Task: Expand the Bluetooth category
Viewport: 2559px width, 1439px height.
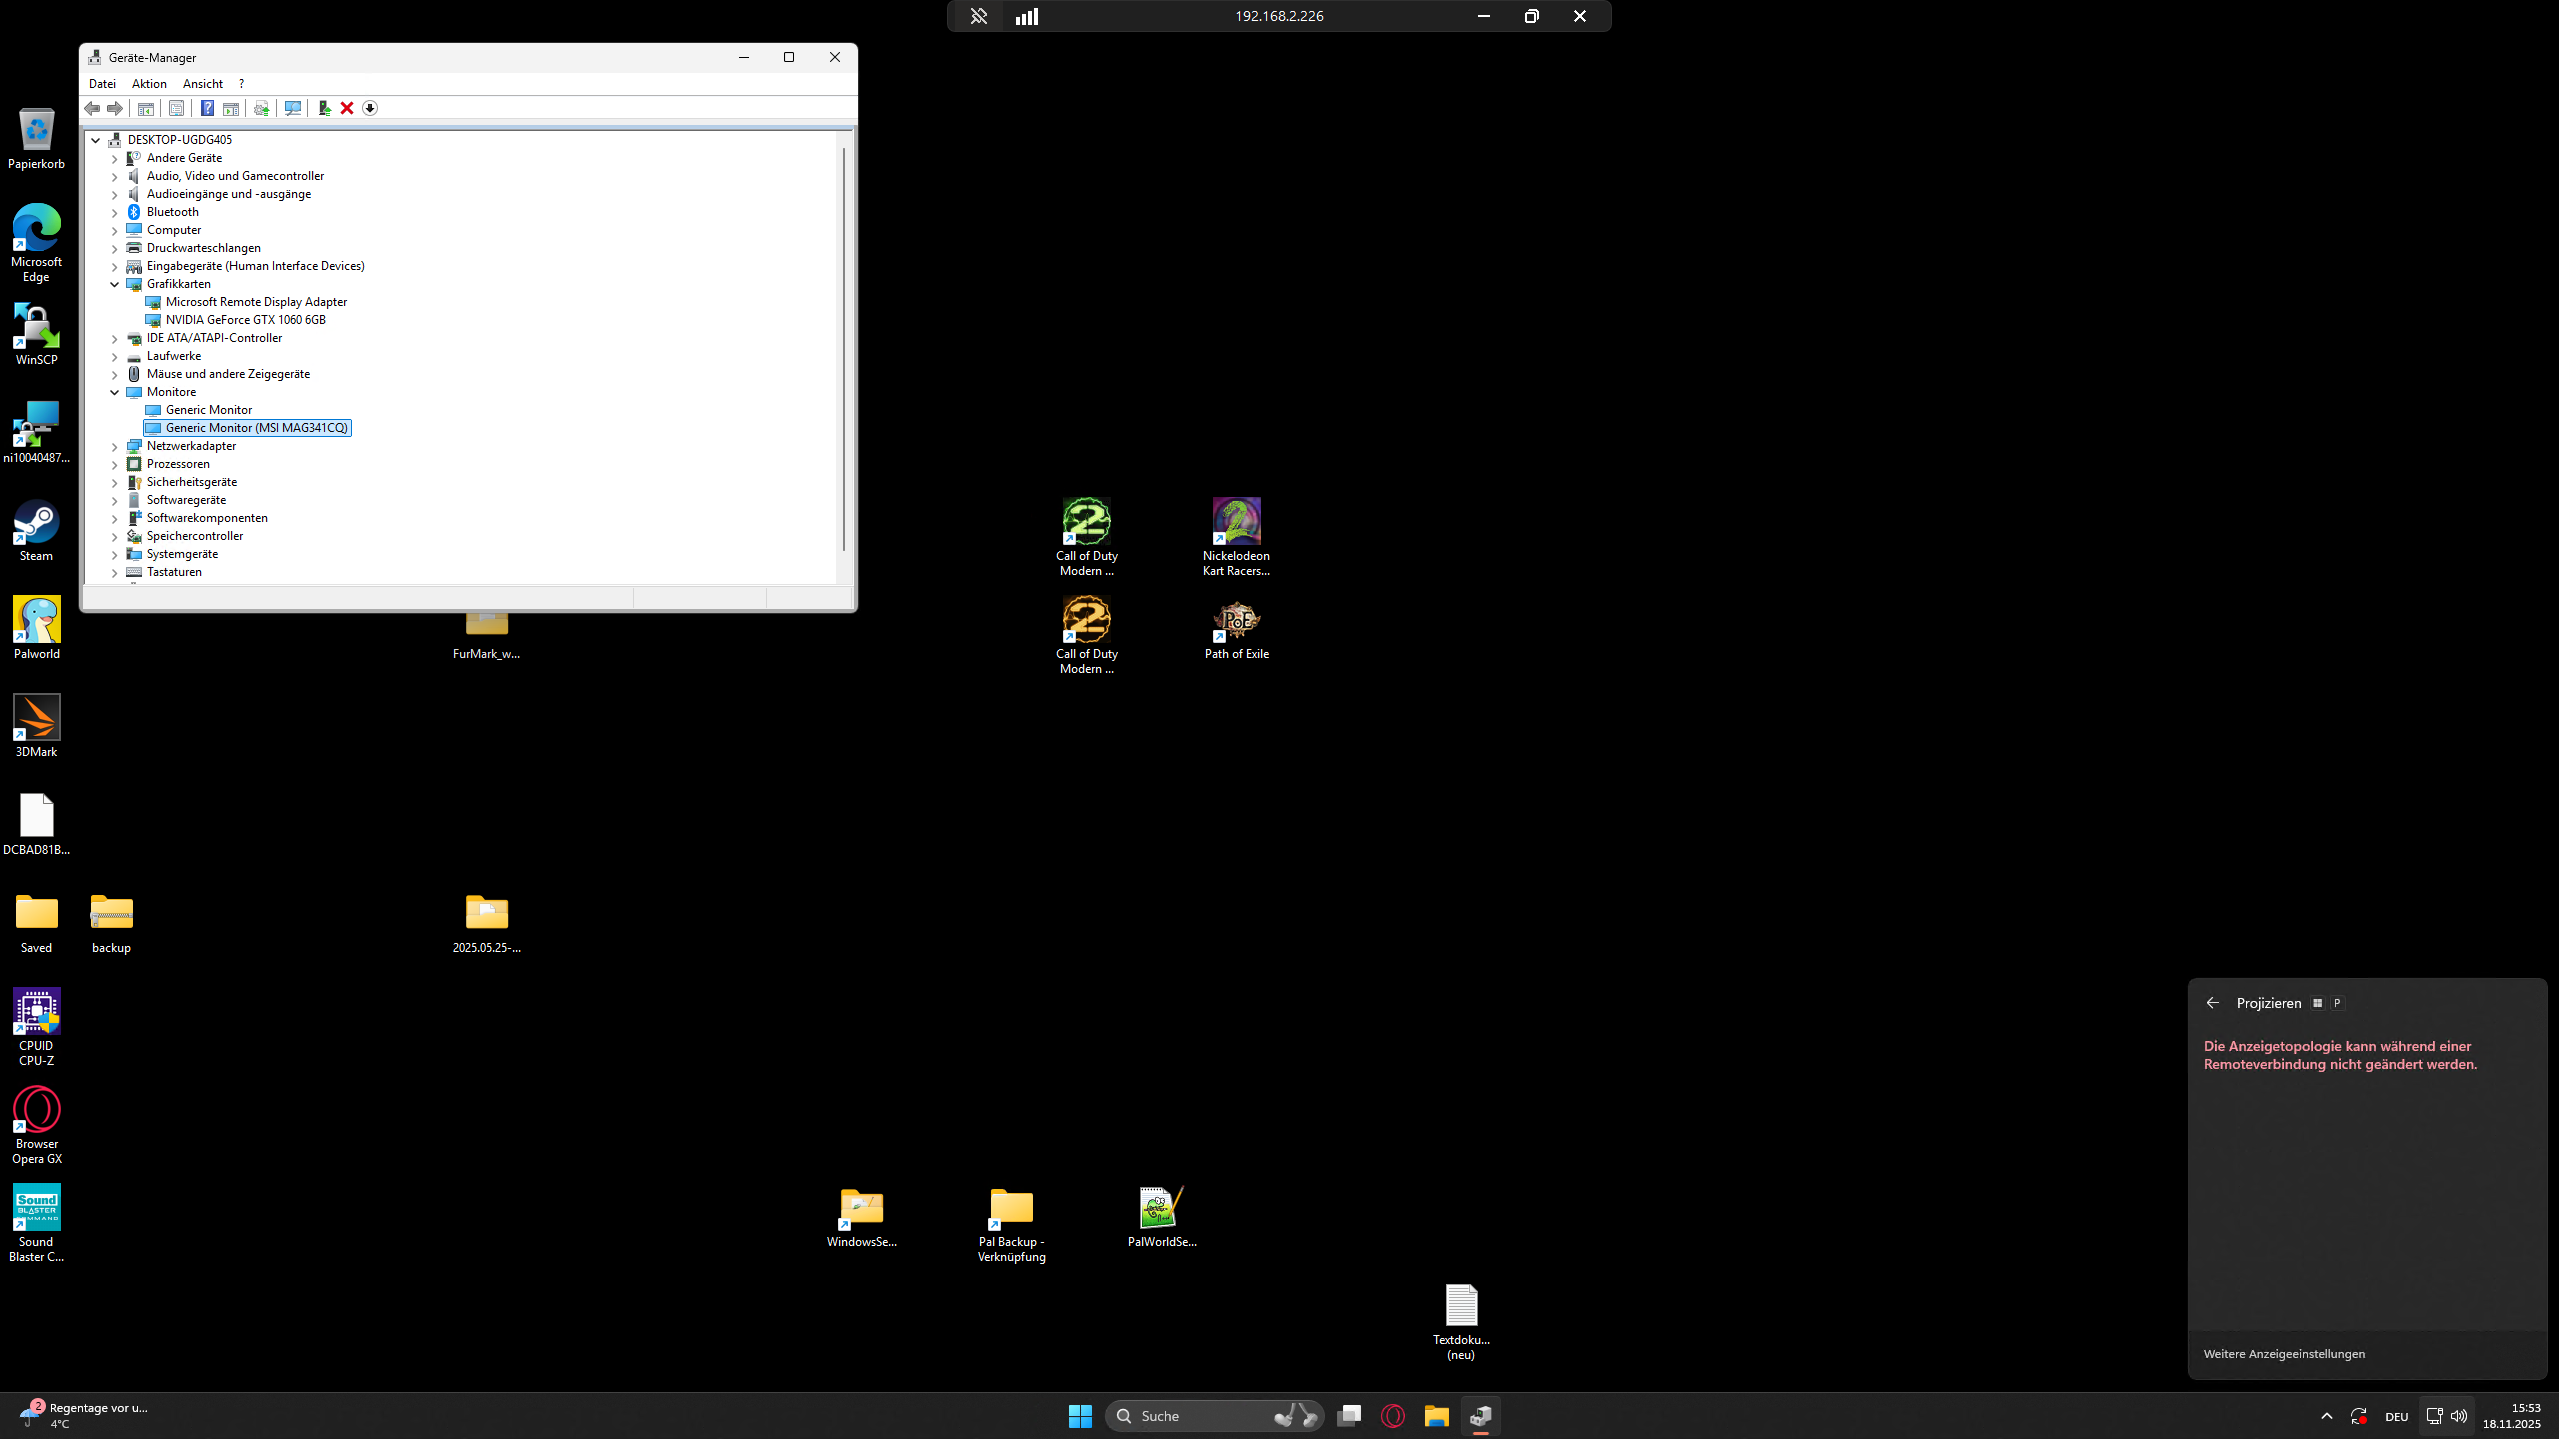Action: (115, 212)
